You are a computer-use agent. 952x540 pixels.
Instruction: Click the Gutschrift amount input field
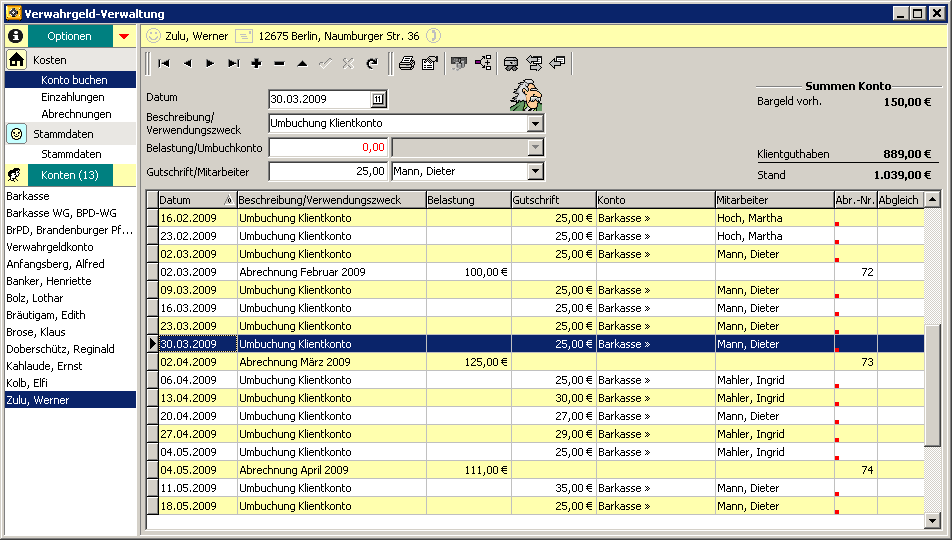pos(328,171)
